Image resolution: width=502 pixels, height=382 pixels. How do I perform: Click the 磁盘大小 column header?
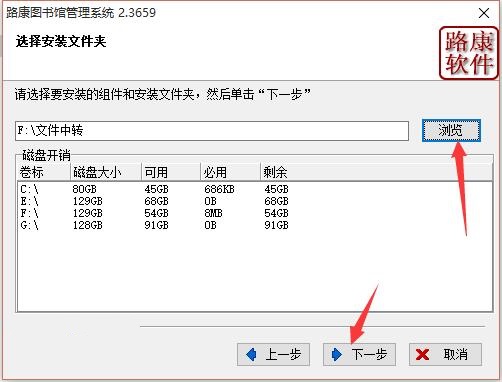(x=106, y=172)
